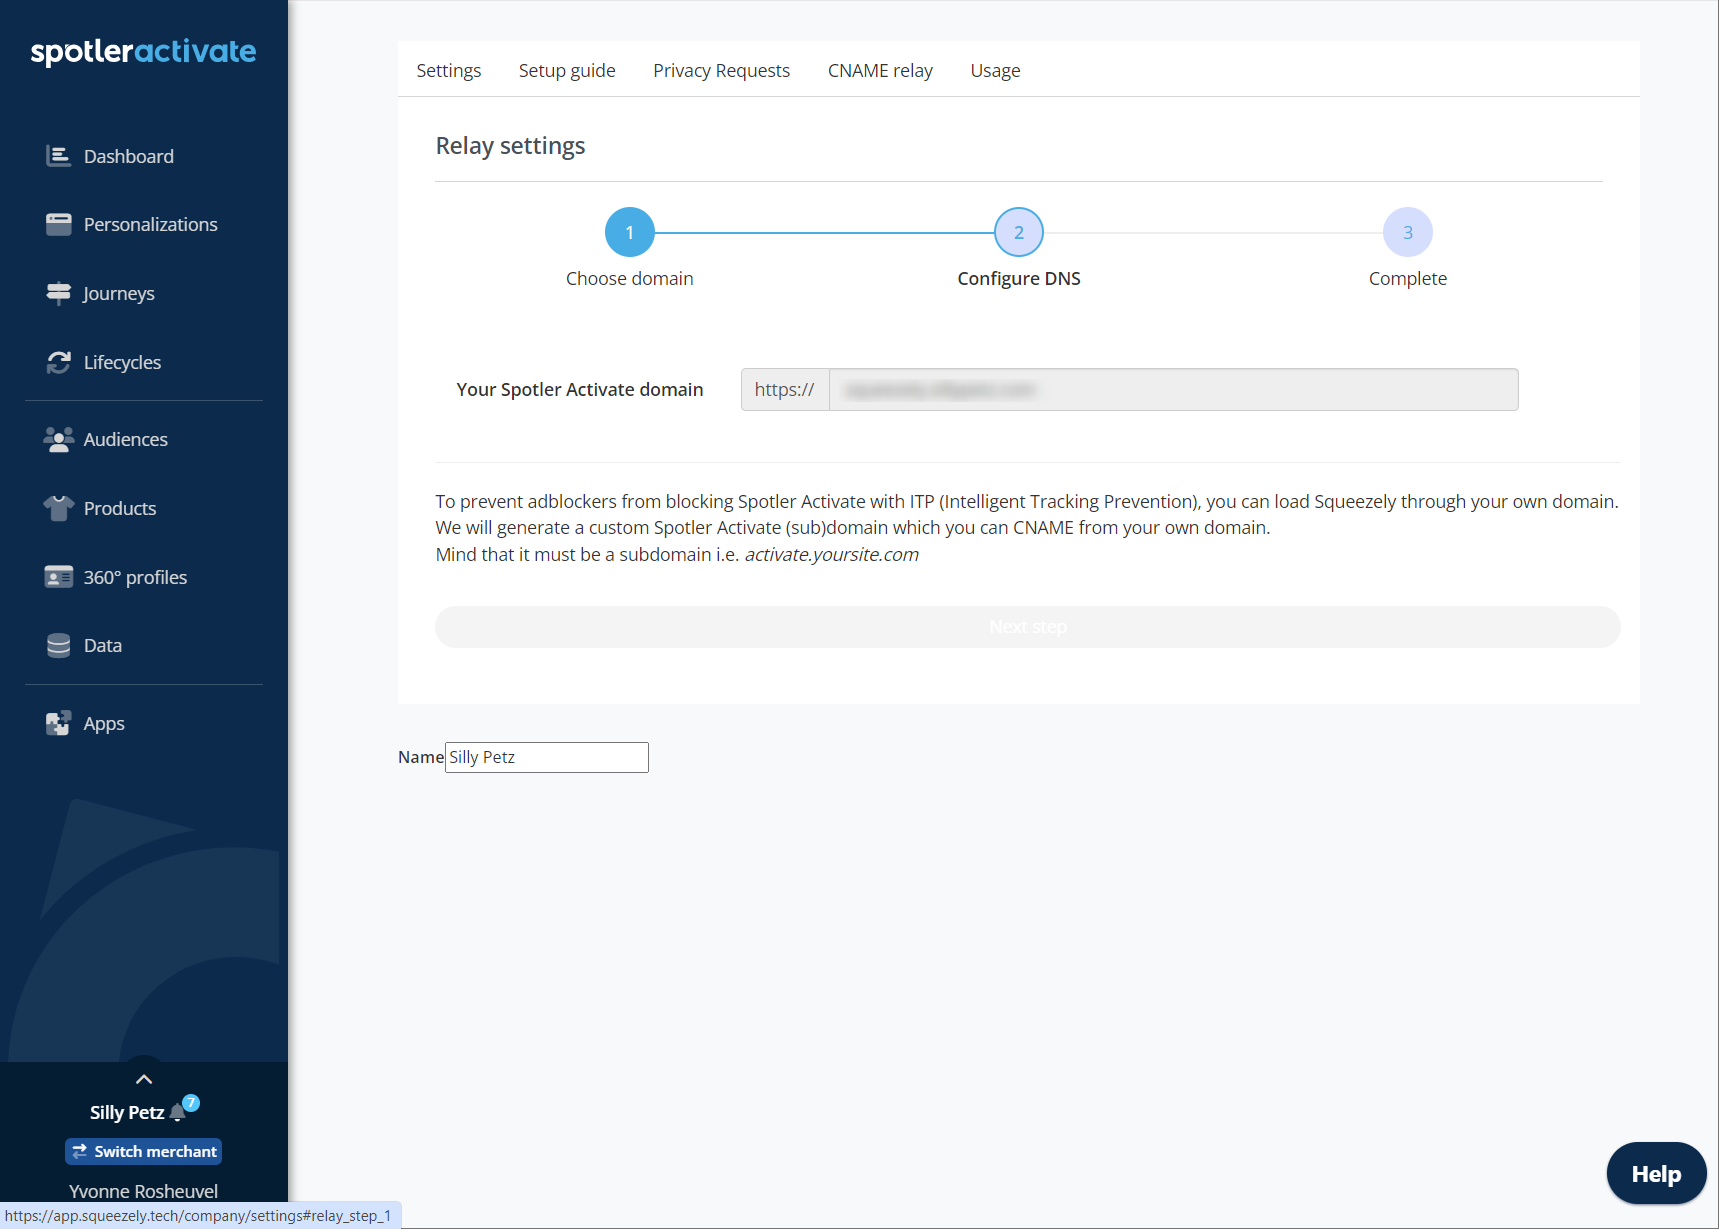The height and width of the screenshot is (1229, 1719).
Task: Select Lifecycles in the sidebar
Action: (x=122, y=362)
